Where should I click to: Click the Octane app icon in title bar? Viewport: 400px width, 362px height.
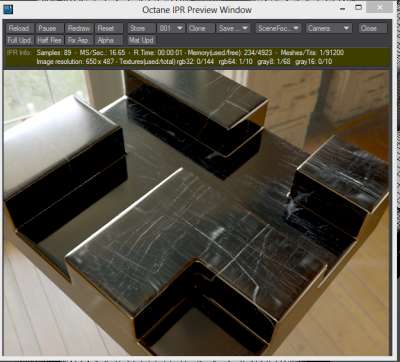pyautogui.click(x=8, y=9)
